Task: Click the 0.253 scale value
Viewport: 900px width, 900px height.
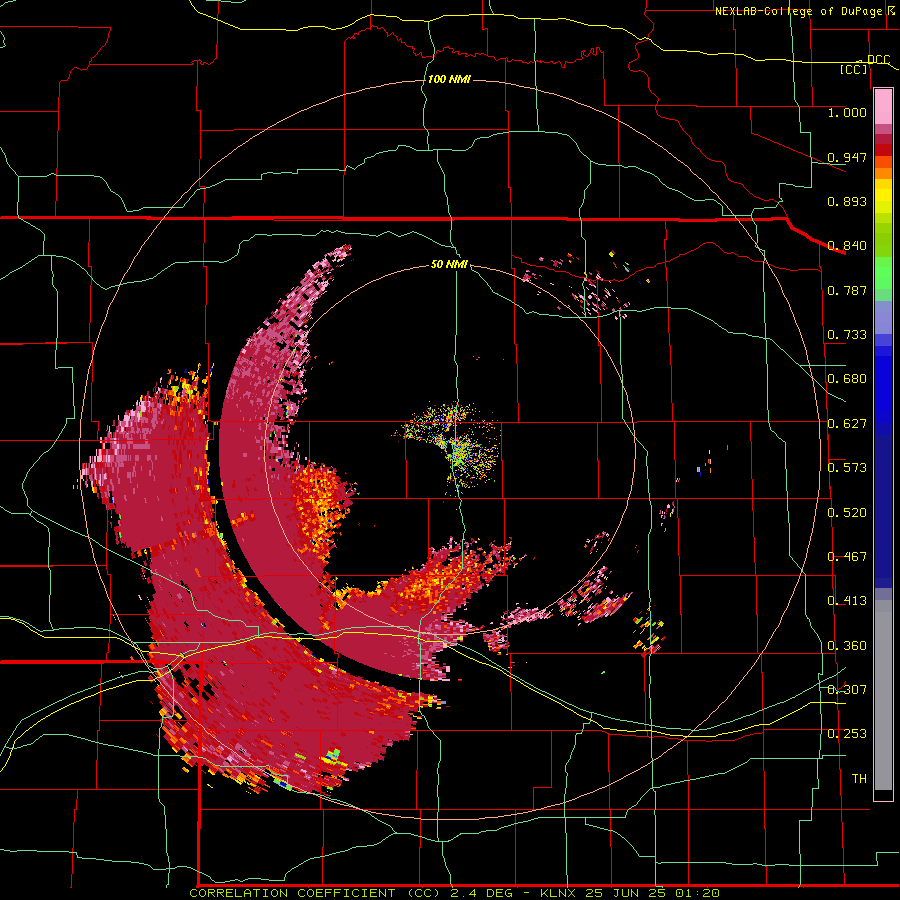Action: 847,734
